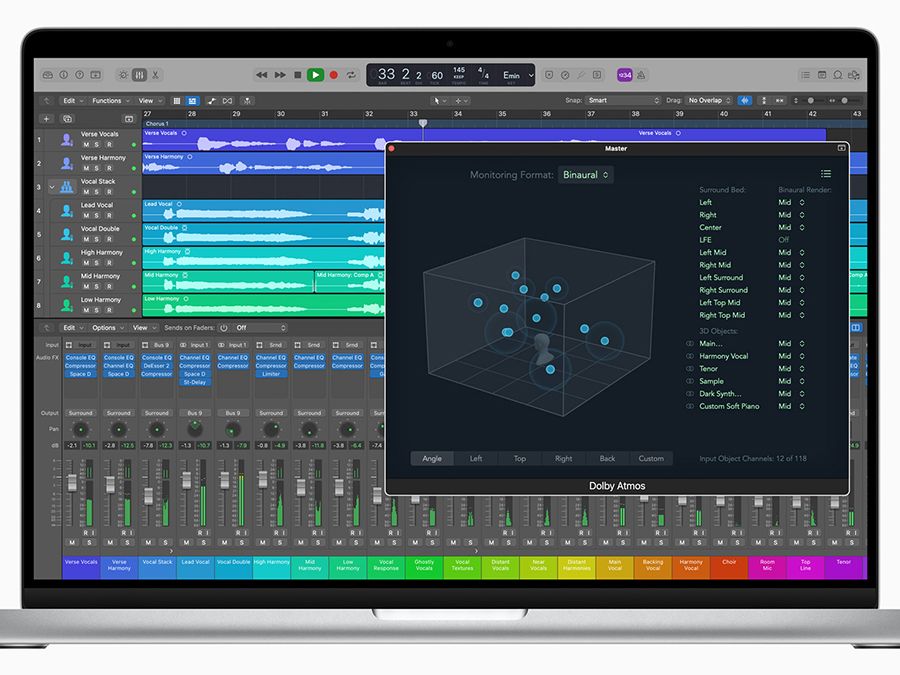Click the green Play button
Viewport: 900px width, 675px height.
coord(315,75)
